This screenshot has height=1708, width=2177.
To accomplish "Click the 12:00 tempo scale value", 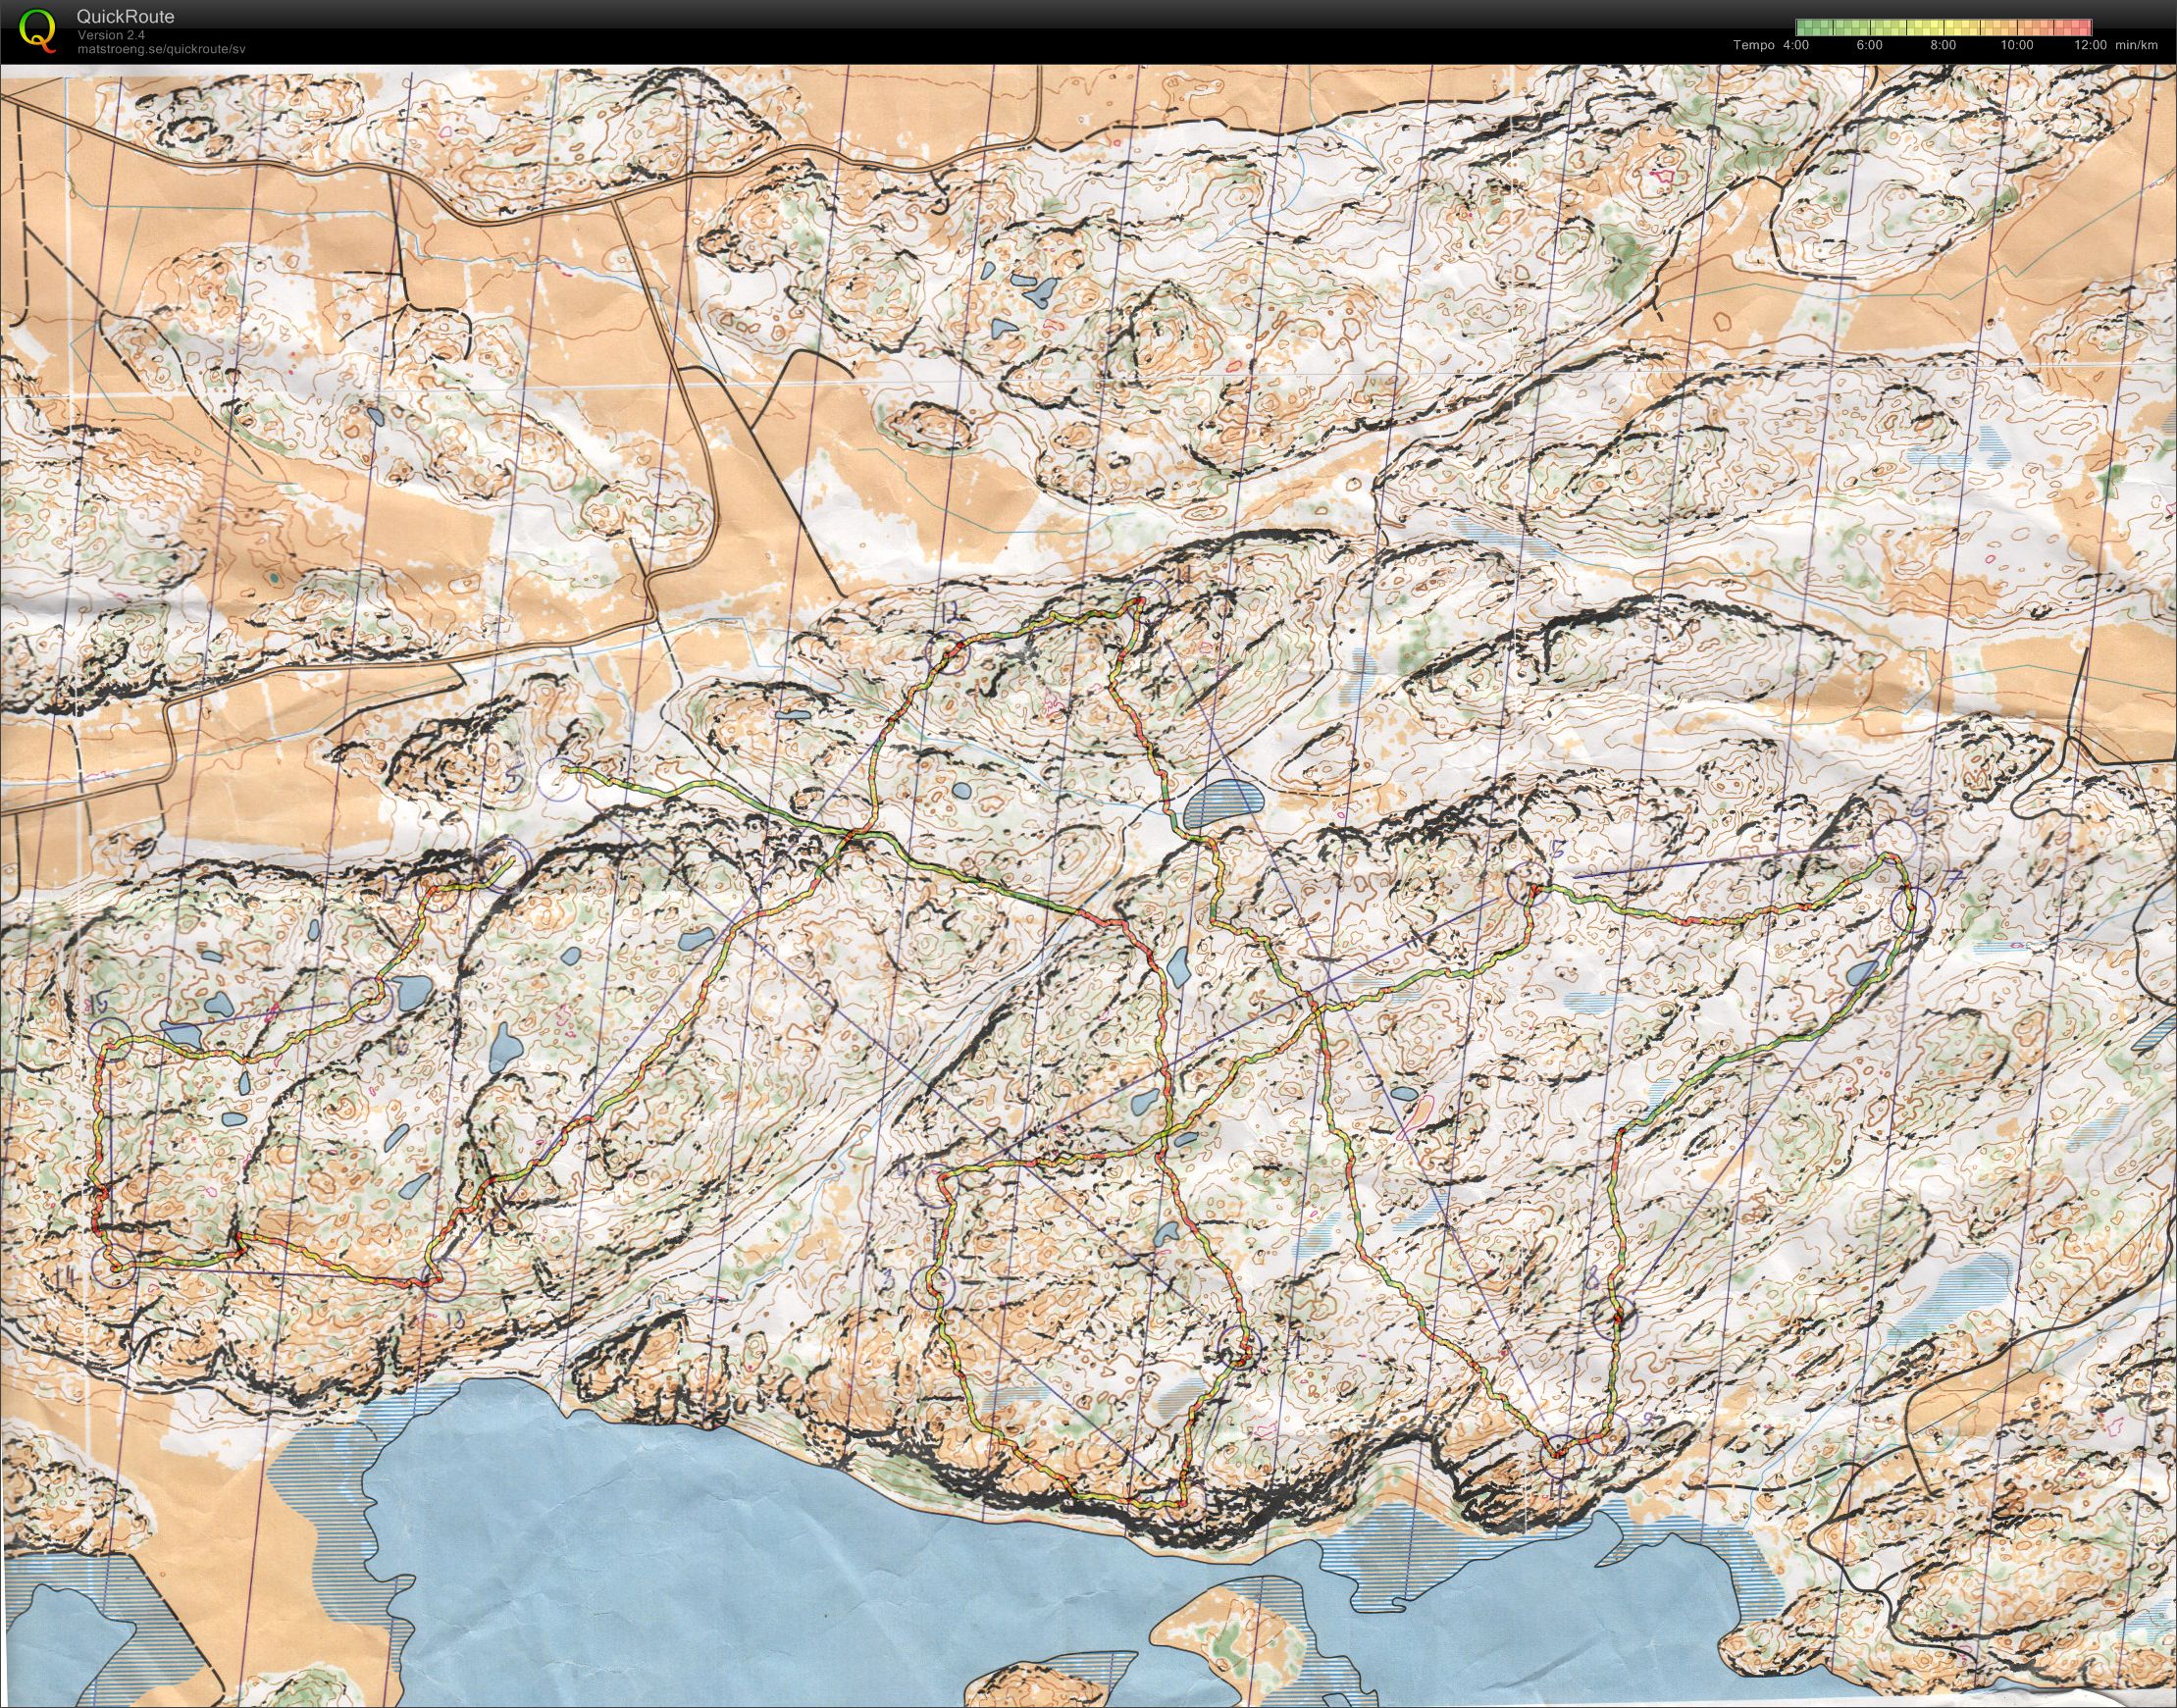I will click(x=2091, y=45).
